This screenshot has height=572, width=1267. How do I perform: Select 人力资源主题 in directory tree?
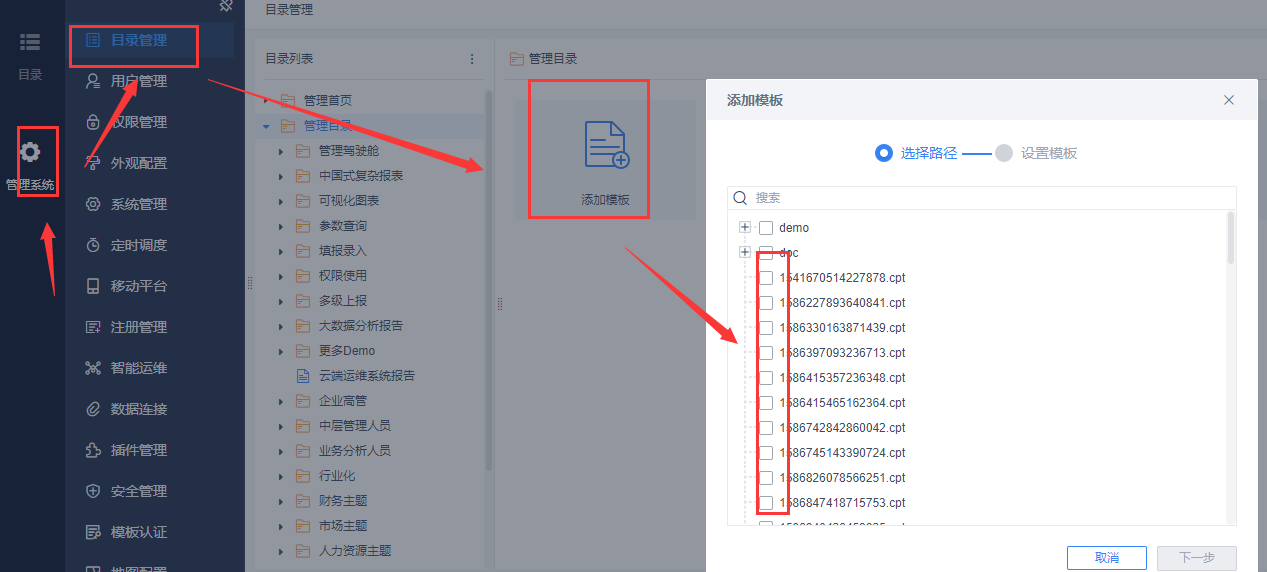coord(355,551)
